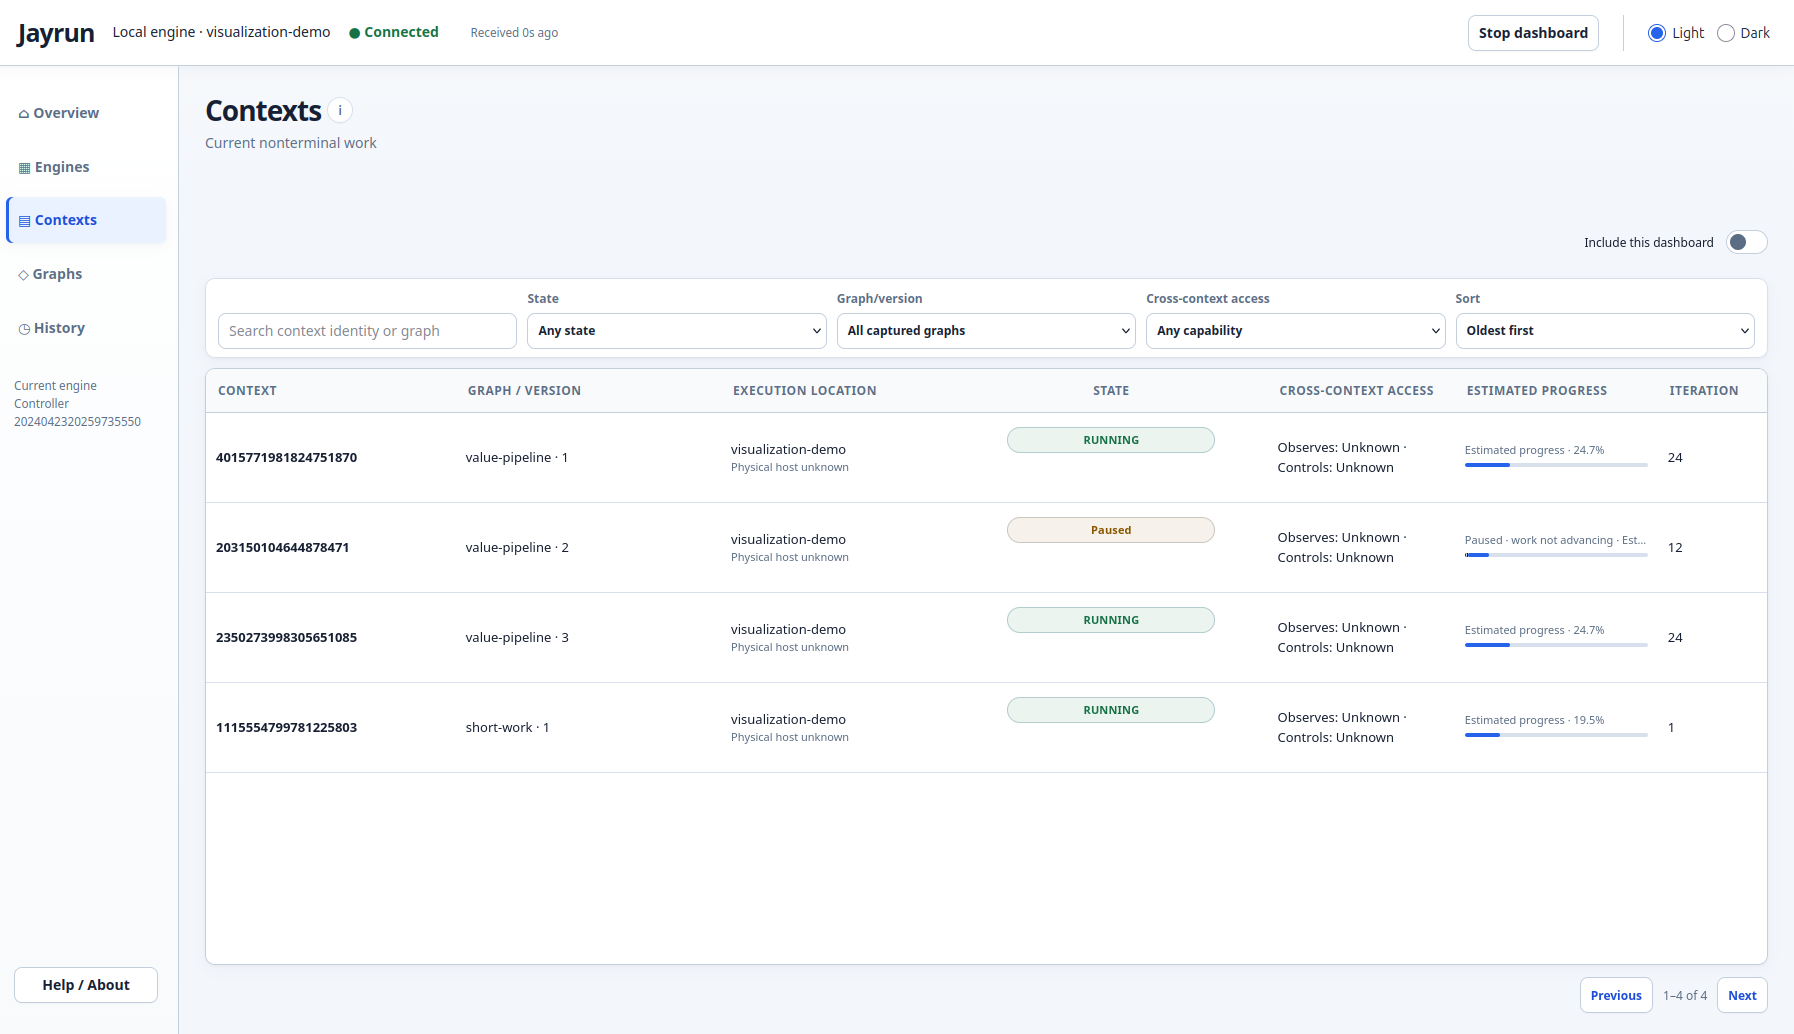The width and height of the screenshot is (1794, 1034).
Task: Open the Graph/version dropdown
Action: (x=986, y=331)
